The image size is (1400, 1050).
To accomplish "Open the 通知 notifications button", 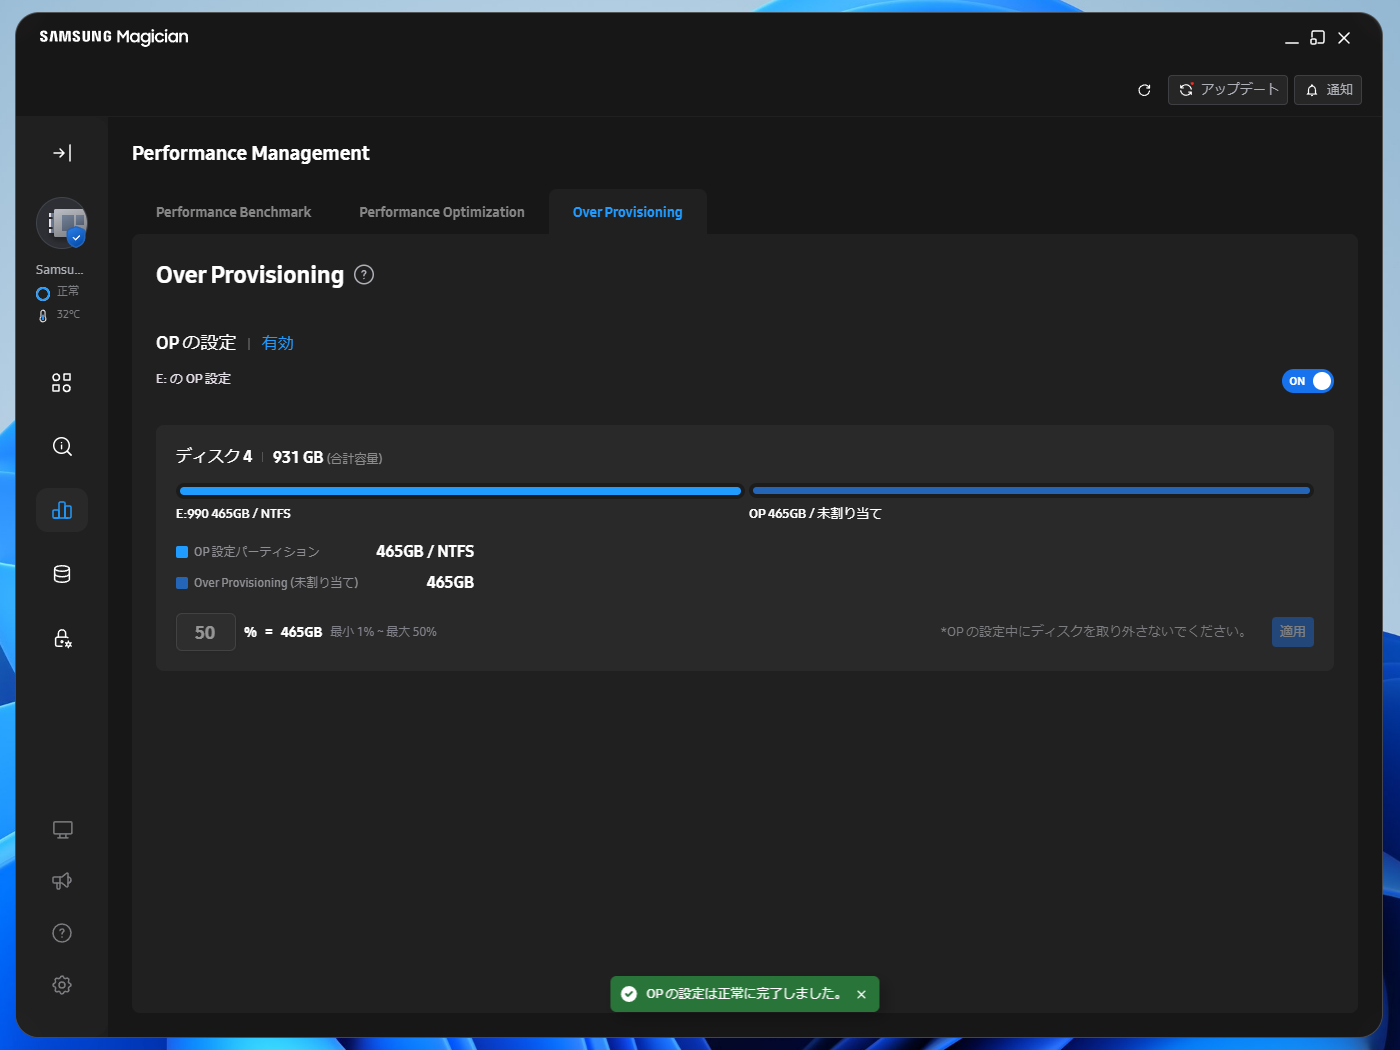I will coord(1328,90).
